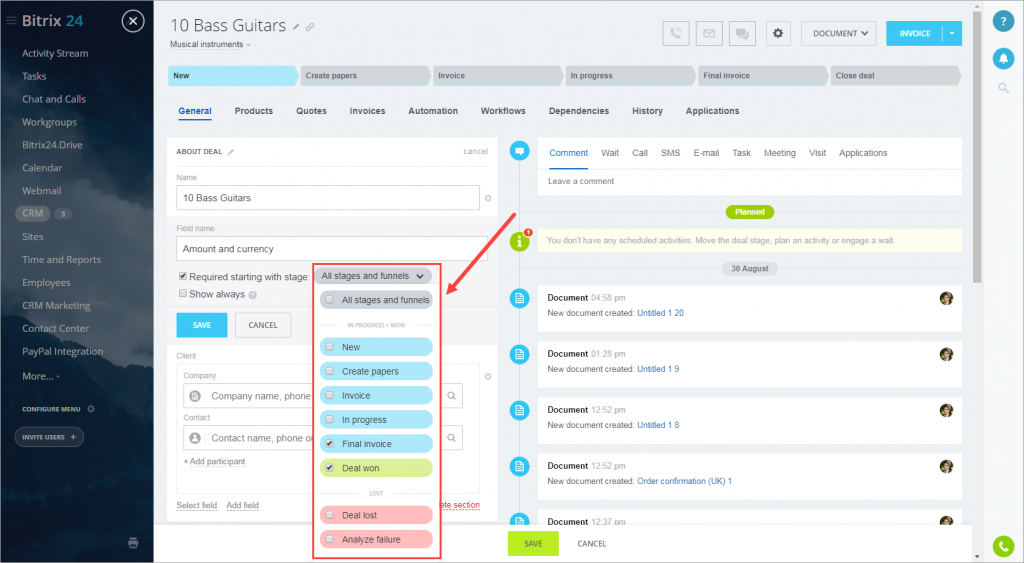Screen dimensions: 1024x563
Task: Click the Add field link
Action: pos(242,506)
